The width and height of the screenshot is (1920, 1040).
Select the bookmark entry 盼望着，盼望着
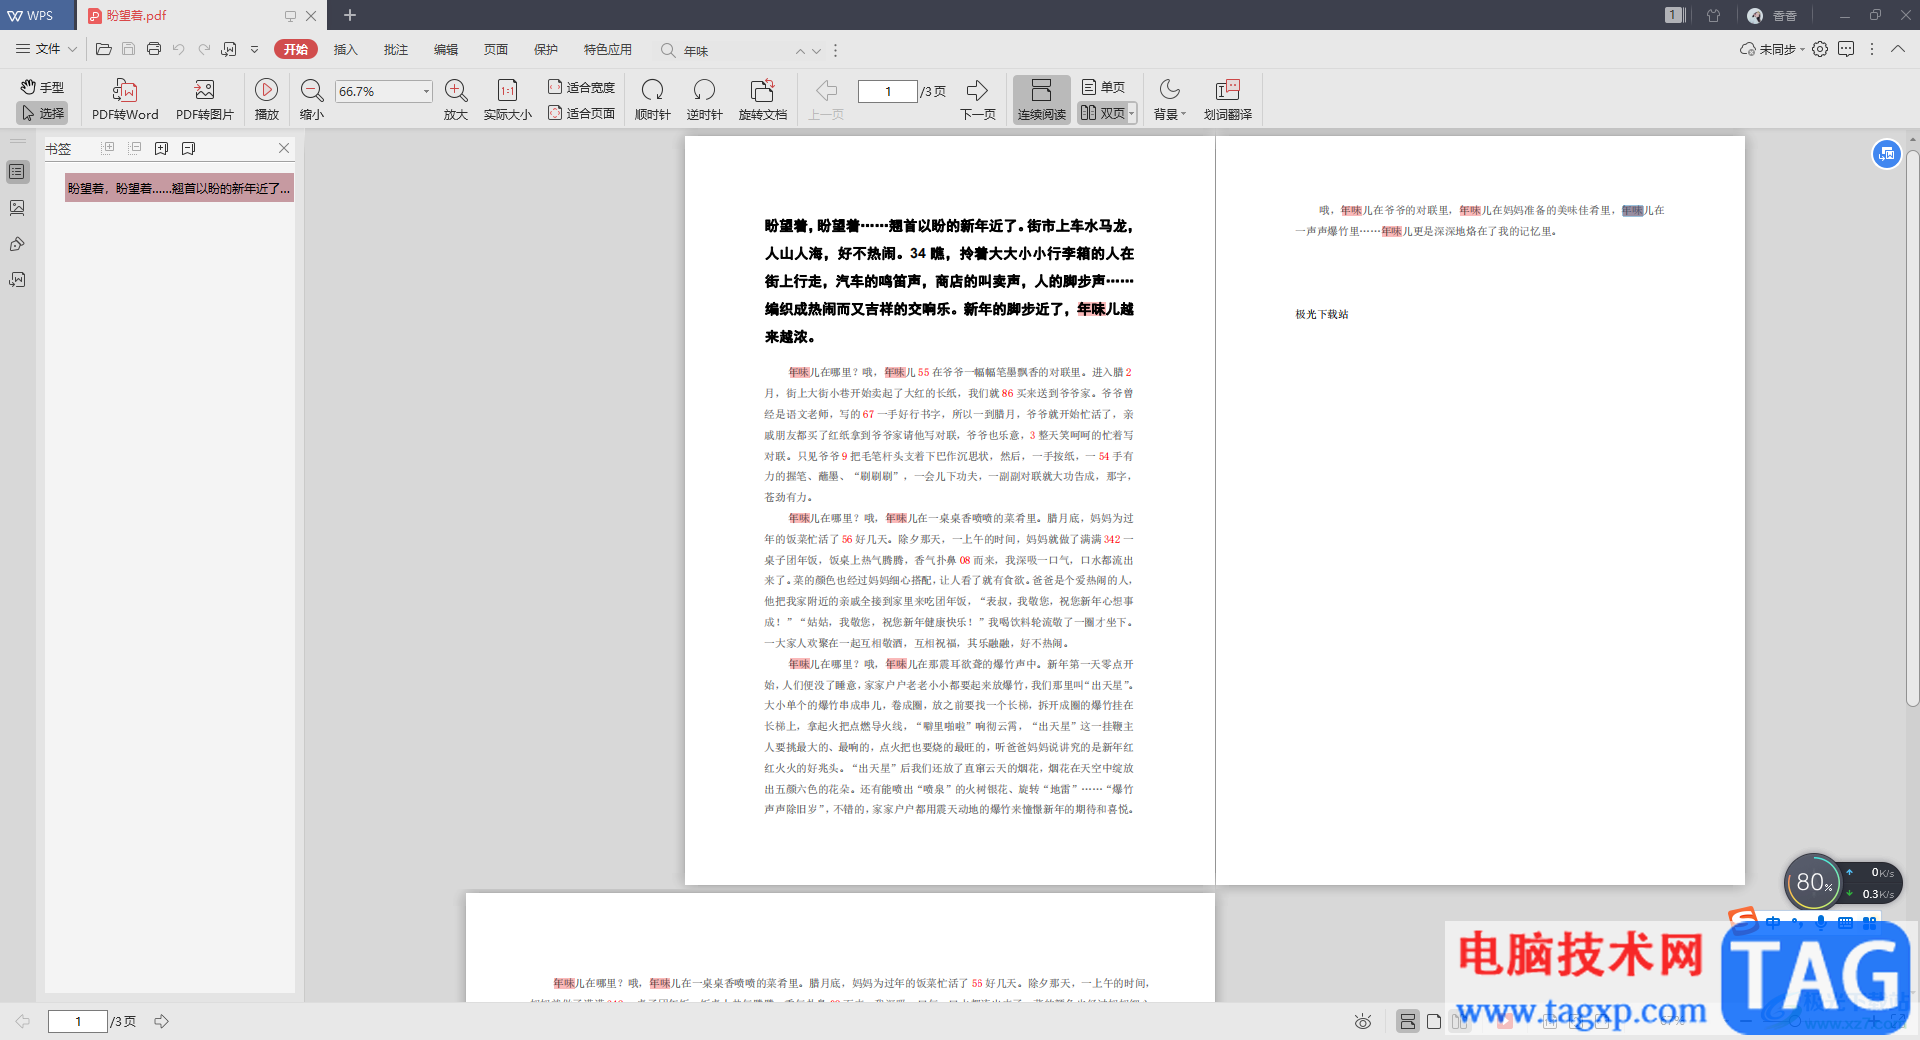[179, 188]
